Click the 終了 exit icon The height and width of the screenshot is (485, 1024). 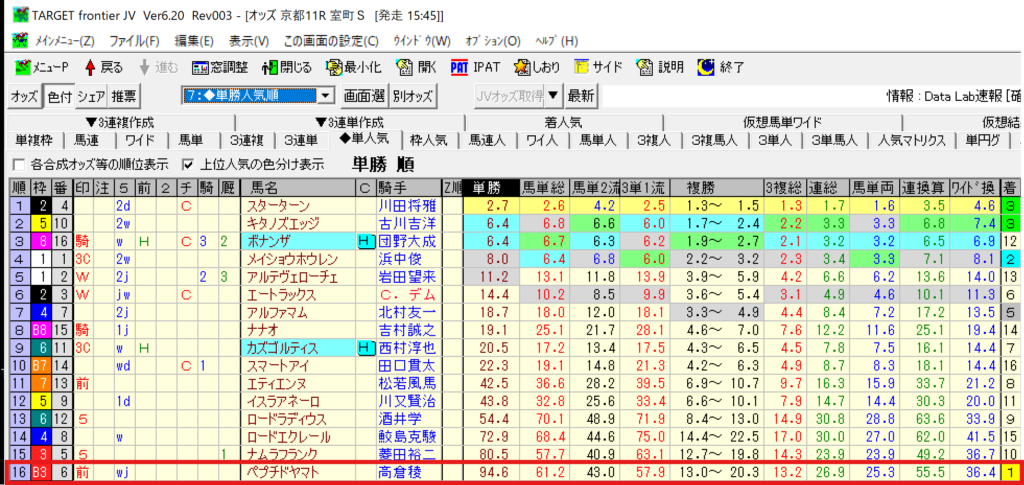tap(720, 67)
